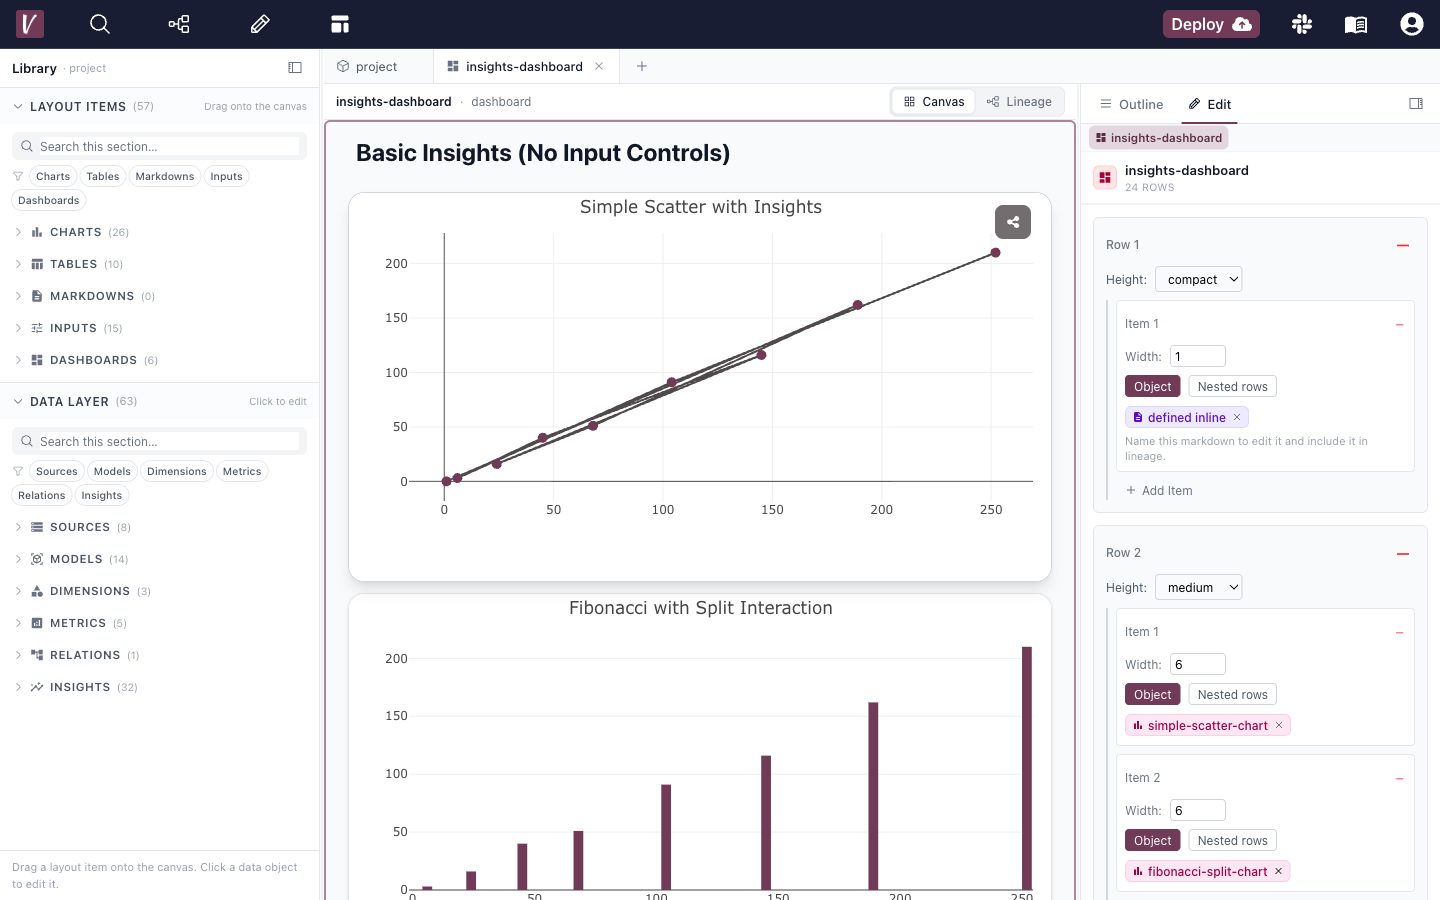The width and height of the screenshot is (1440, 900).
Task: Click the Deploy button
Action: tap(1211, 24)
